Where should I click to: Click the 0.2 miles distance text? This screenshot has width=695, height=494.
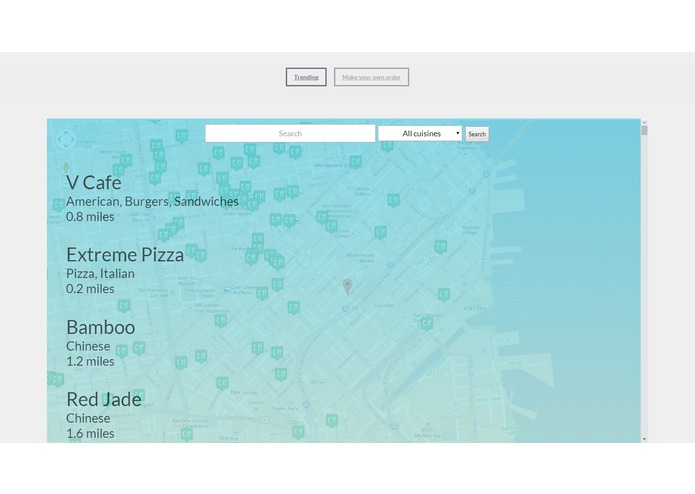(x=90, y=289)
